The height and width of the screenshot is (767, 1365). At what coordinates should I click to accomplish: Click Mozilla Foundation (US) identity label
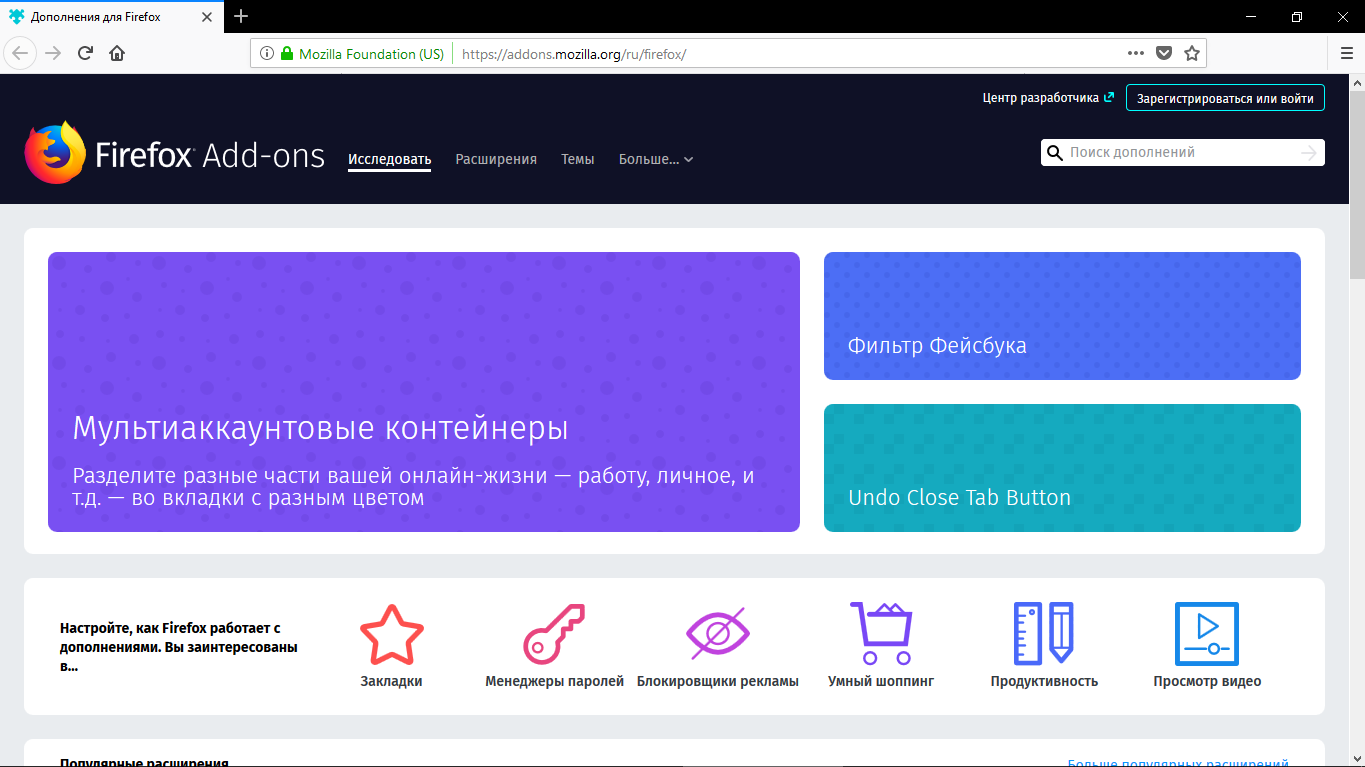[x=371, y=54]
